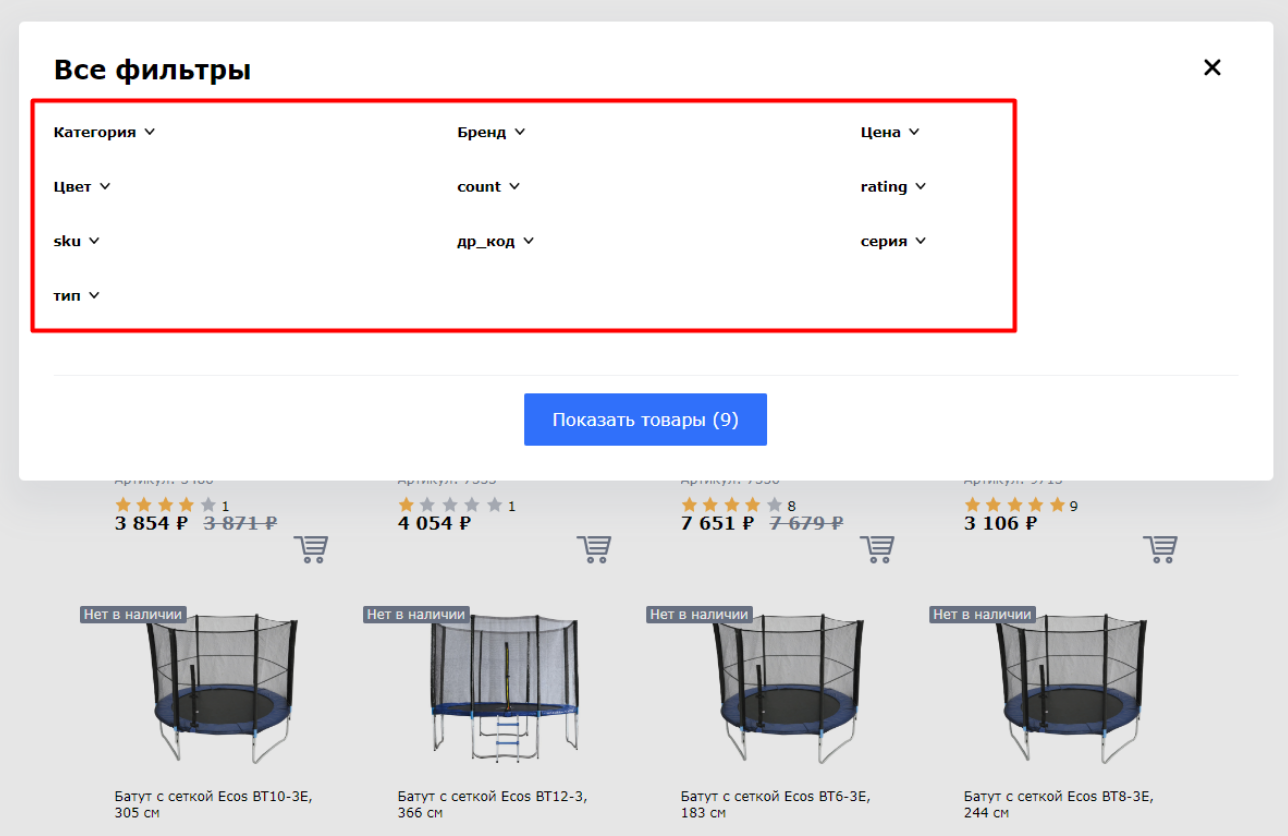Open the 'Батут с сеткой Ecos BT12-3' link
Screen dimensions: 1288x836
[491, 797]
